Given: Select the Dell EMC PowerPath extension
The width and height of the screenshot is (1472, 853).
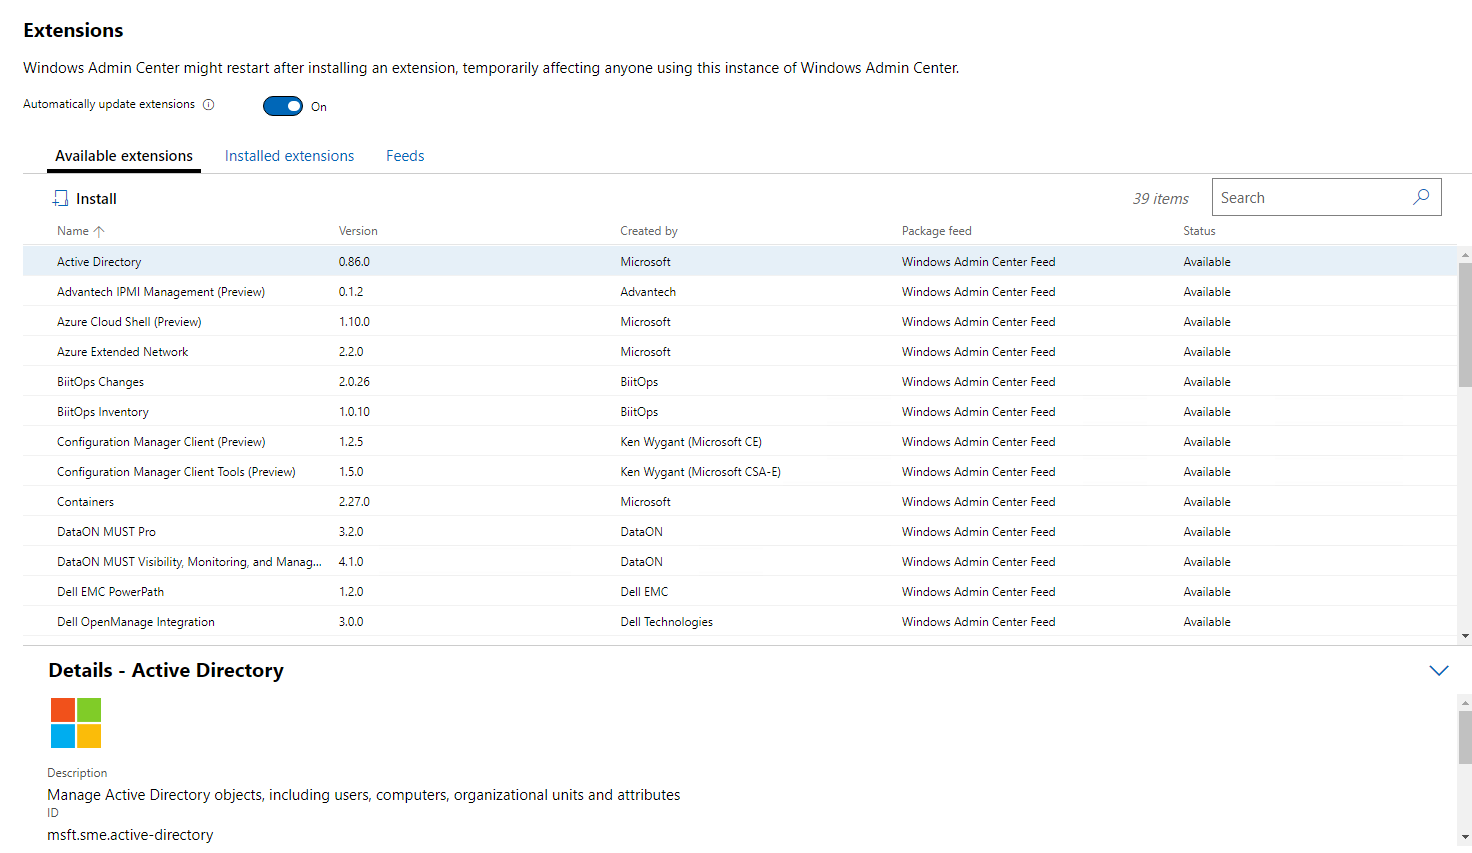Looking at the screenshot, I should pos(110,591).
